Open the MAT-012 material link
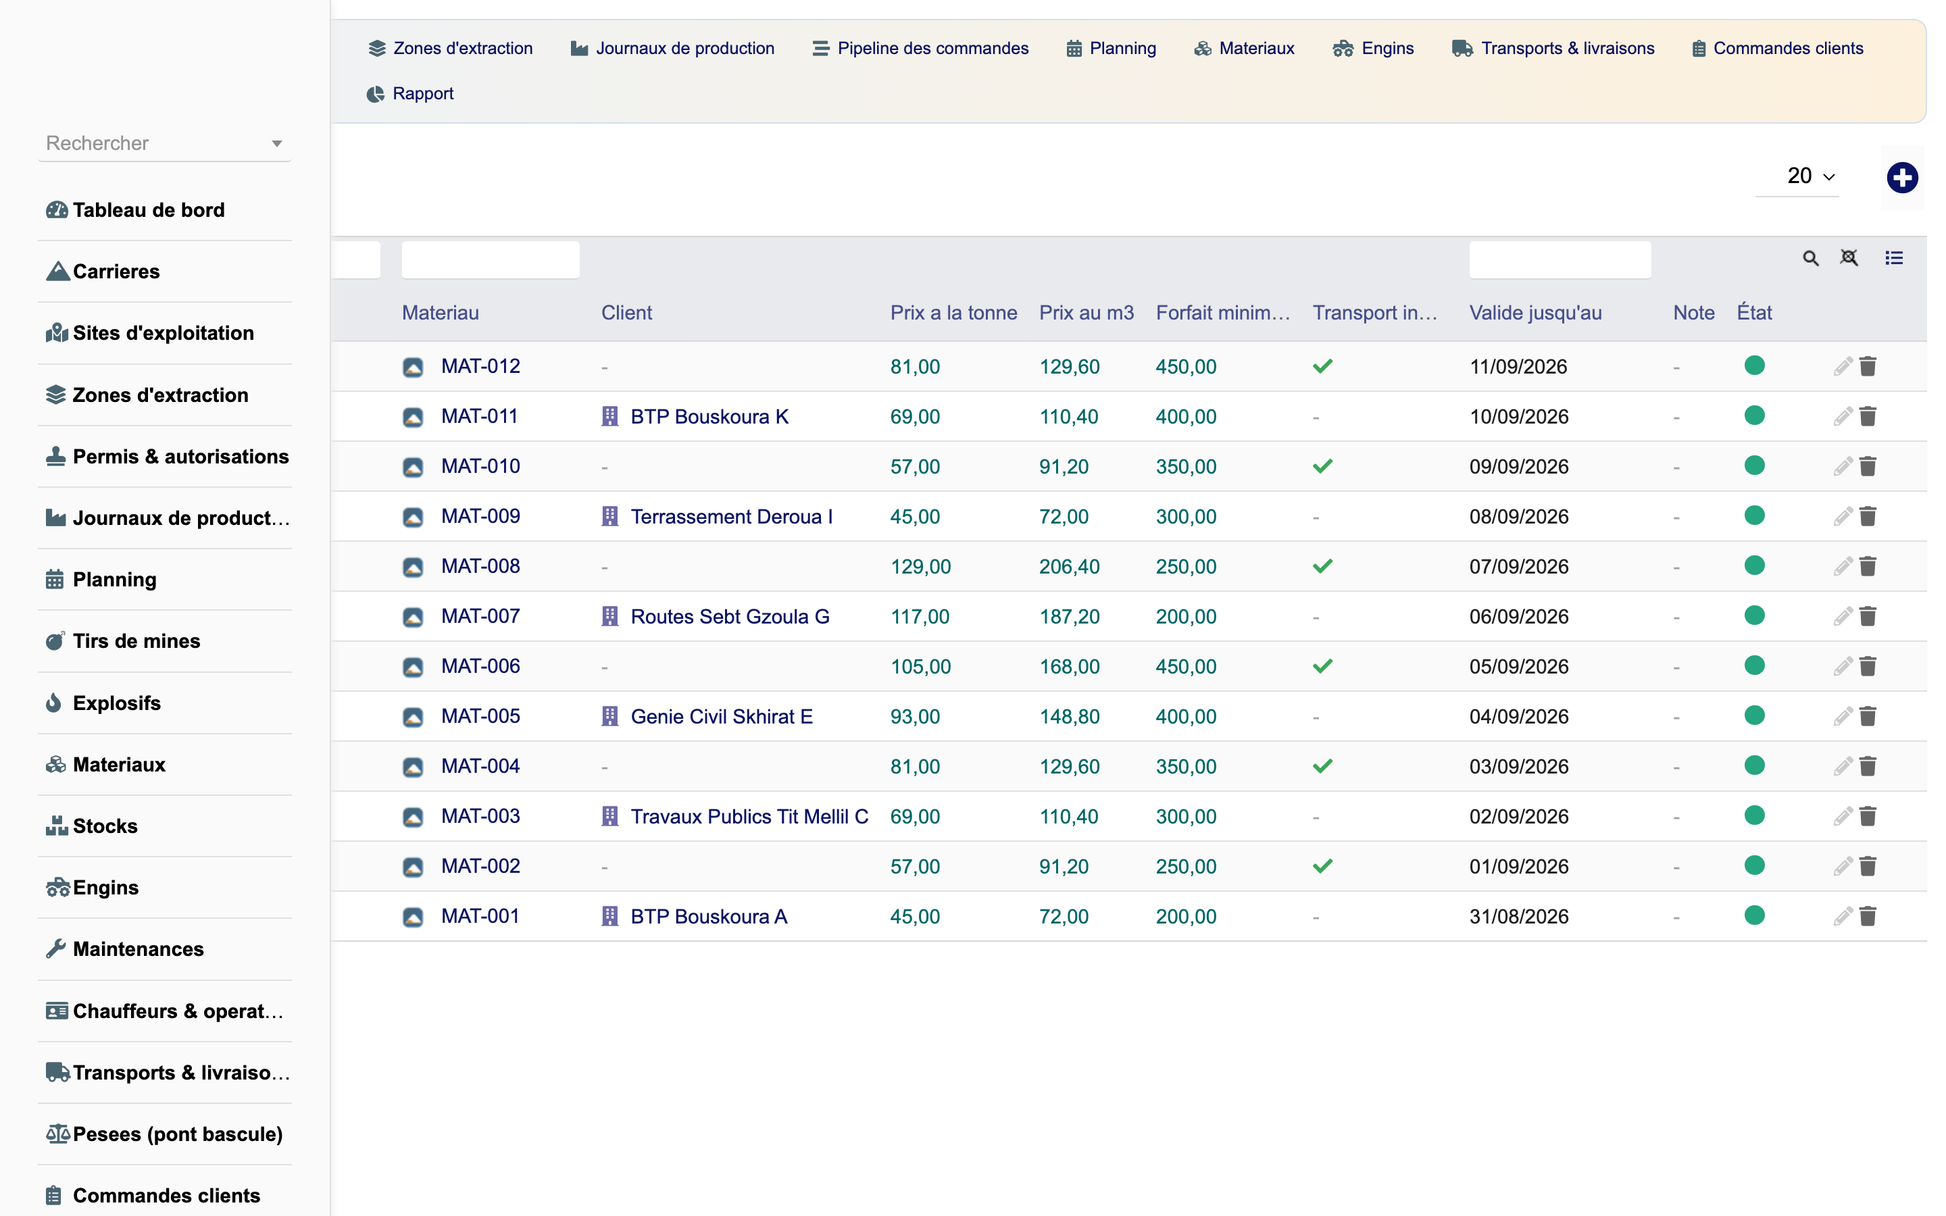 tap(481, 367)
